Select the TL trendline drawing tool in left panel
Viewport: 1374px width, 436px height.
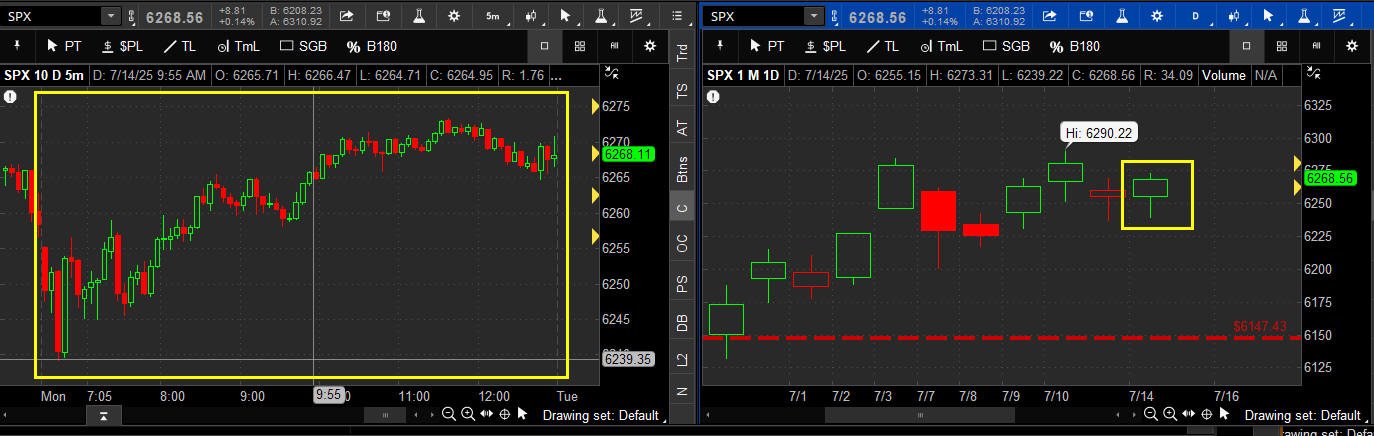(181, 46)
